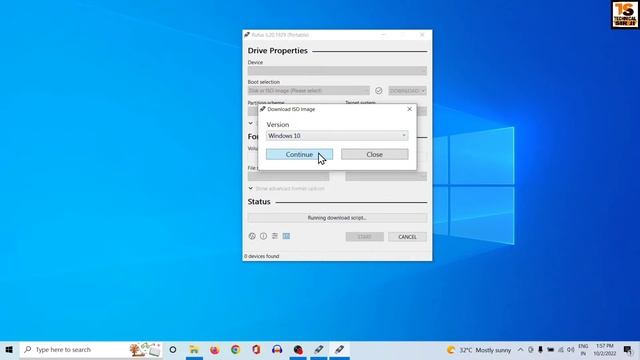640x360 pixels.
Task: Open the headphones app on the taskbar
Action: [x=277, y=350]
